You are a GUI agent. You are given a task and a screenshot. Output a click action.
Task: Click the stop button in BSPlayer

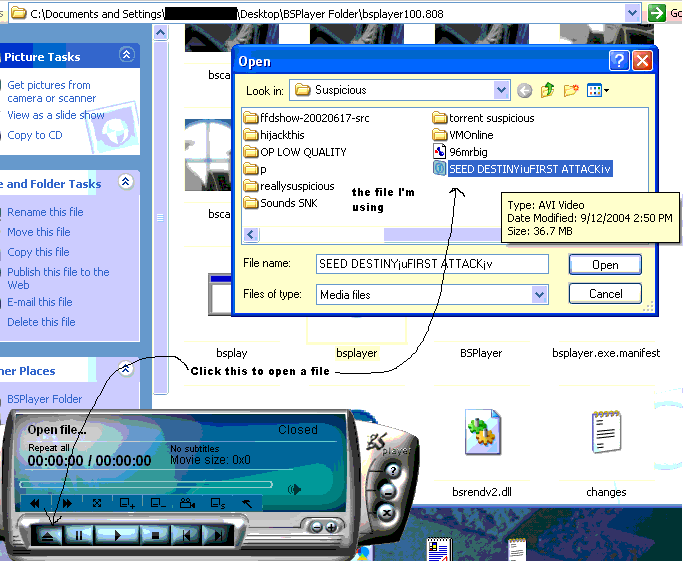155,535
